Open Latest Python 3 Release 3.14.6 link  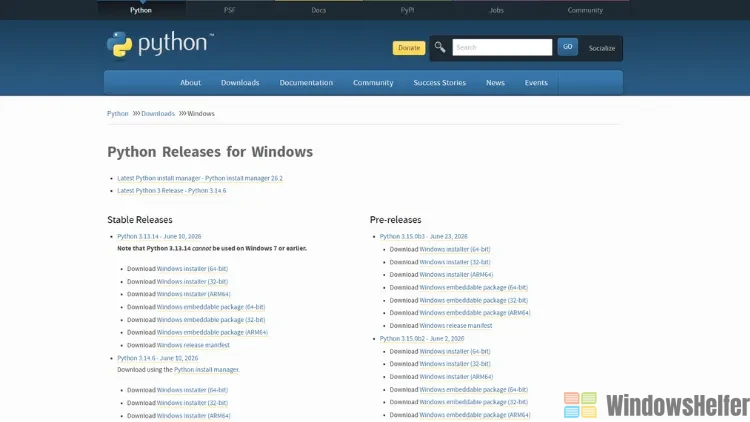point(172,190)
